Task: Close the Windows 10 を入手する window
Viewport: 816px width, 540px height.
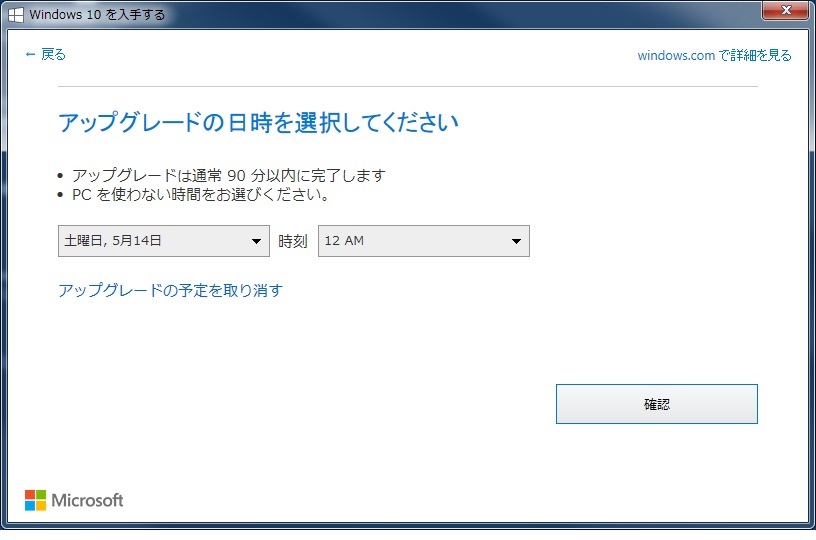Action: (x=786, y=10)
